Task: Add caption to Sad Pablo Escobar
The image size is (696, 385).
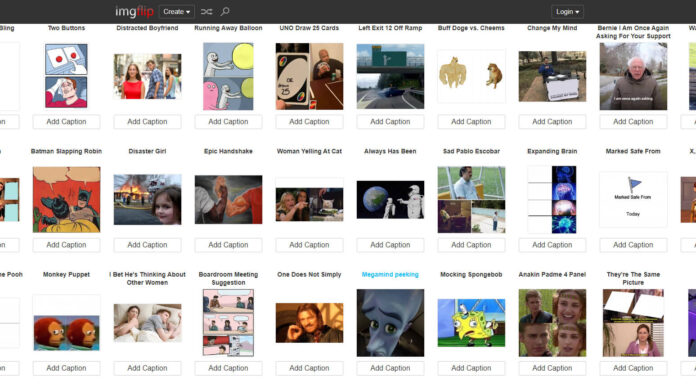Action: coord(471,245)
